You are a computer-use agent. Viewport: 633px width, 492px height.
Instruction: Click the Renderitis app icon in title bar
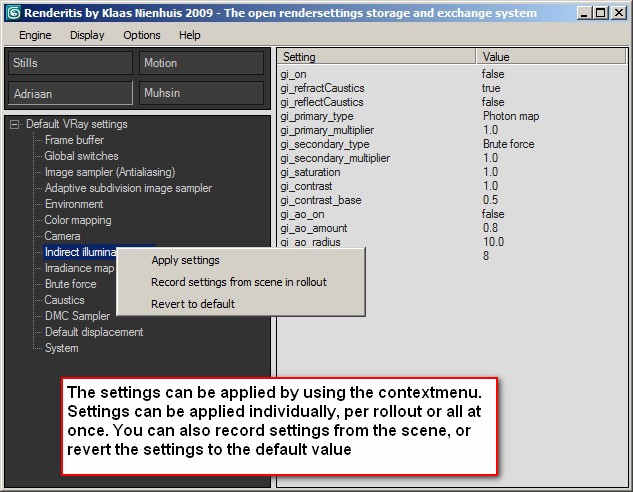tap(13, 13)
